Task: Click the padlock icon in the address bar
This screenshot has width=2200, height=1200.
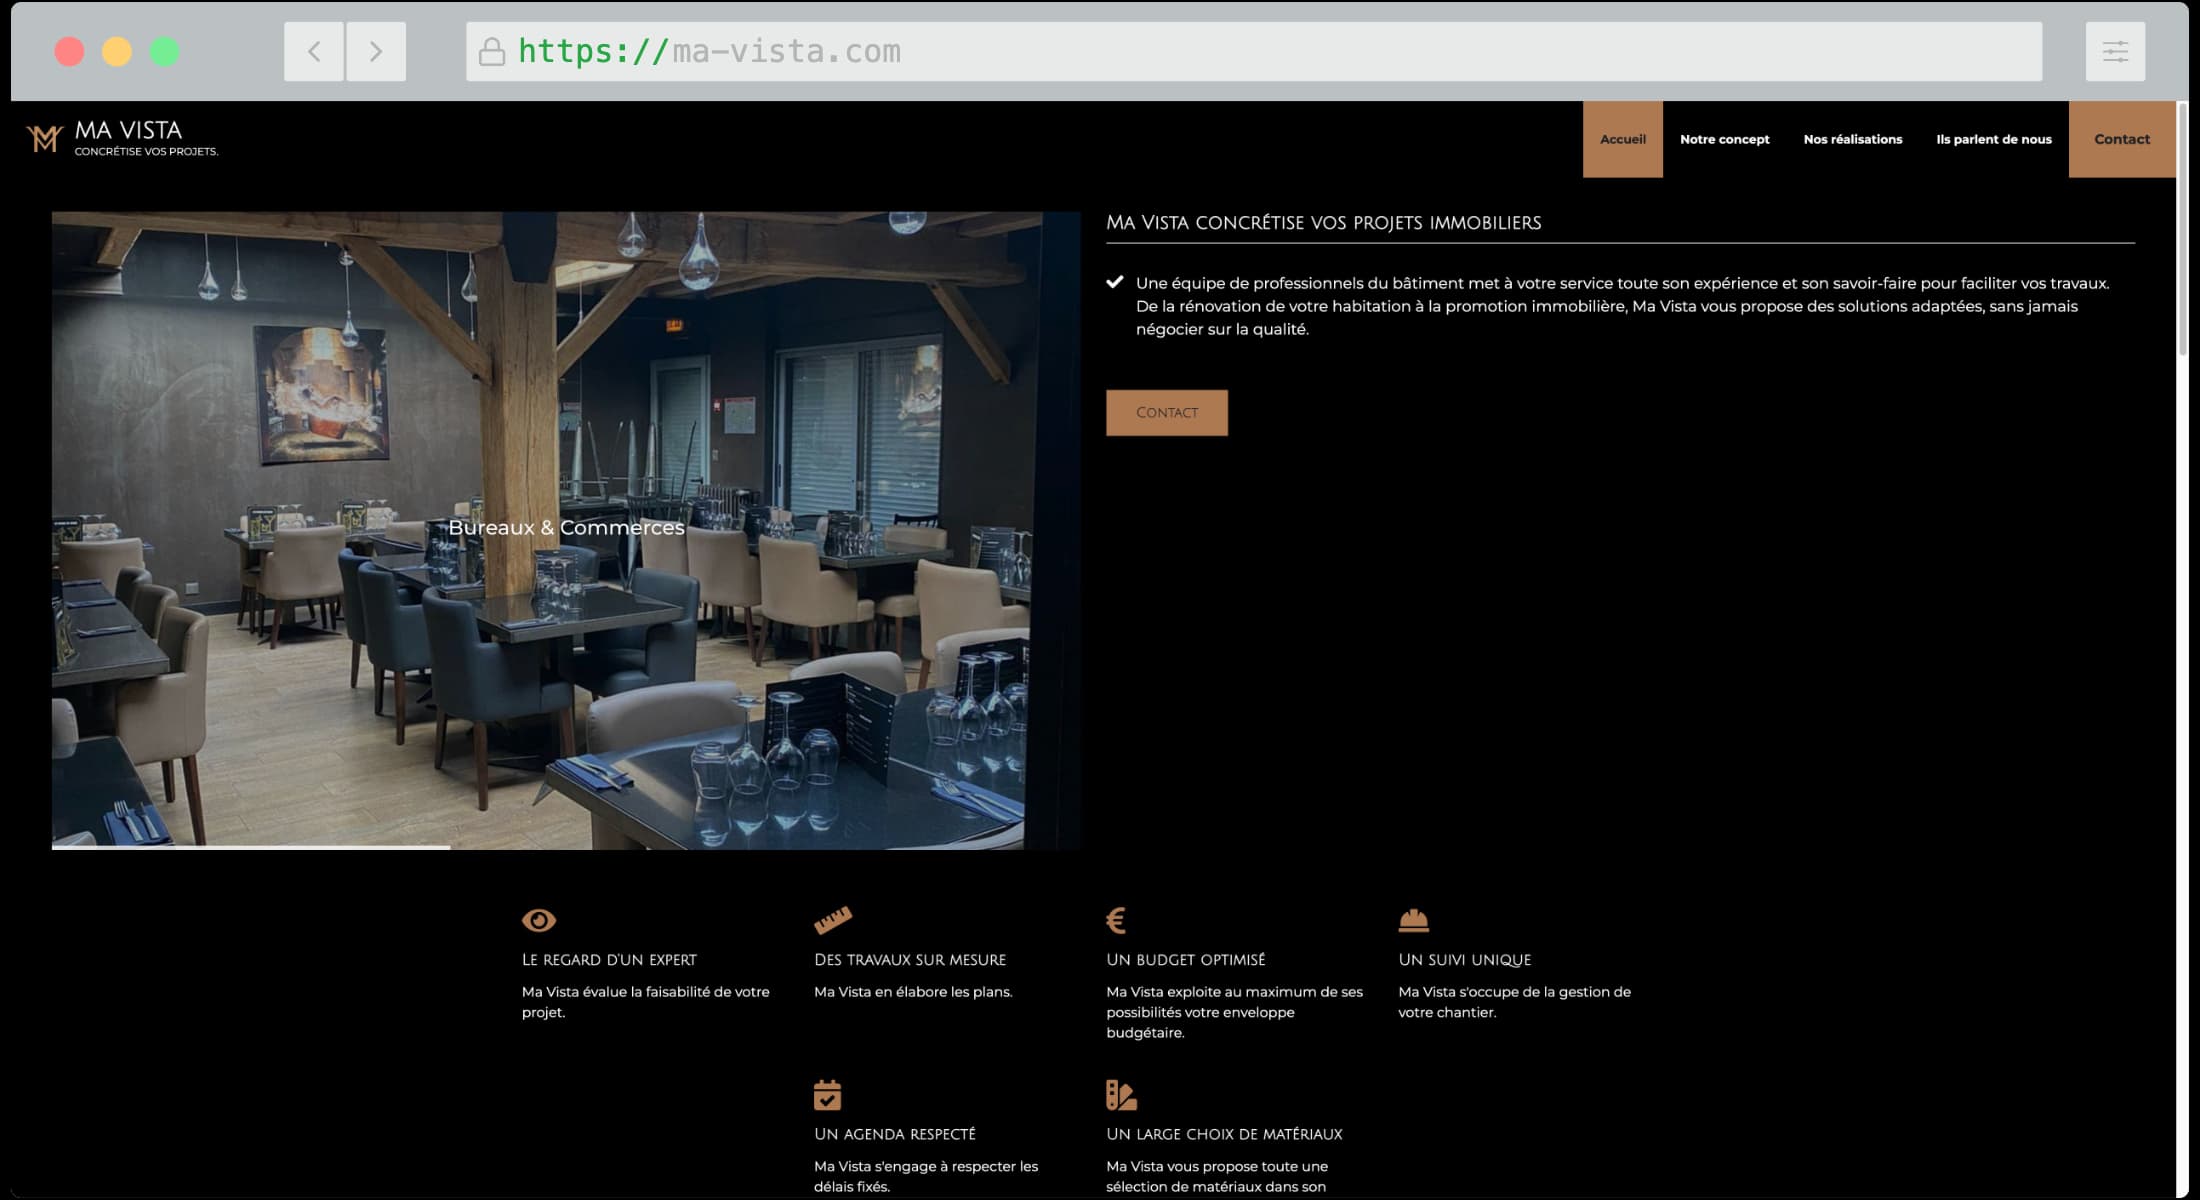Action: tap(492, 51)
